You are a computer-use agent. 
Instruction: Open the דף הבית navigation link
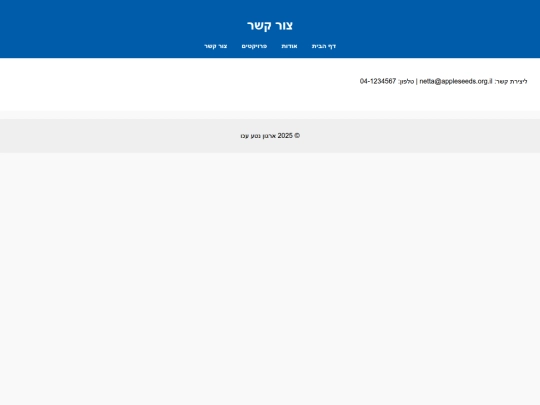click(324, 46)
